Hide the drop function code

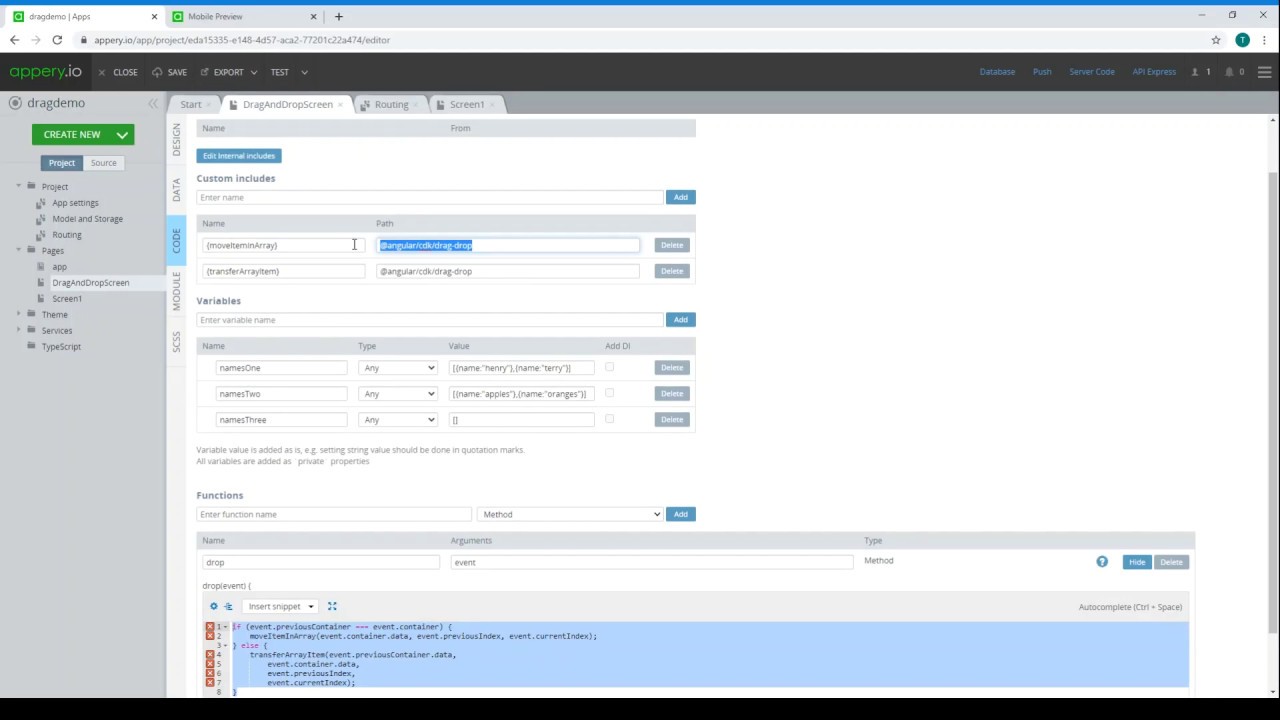coord(1137,562)
